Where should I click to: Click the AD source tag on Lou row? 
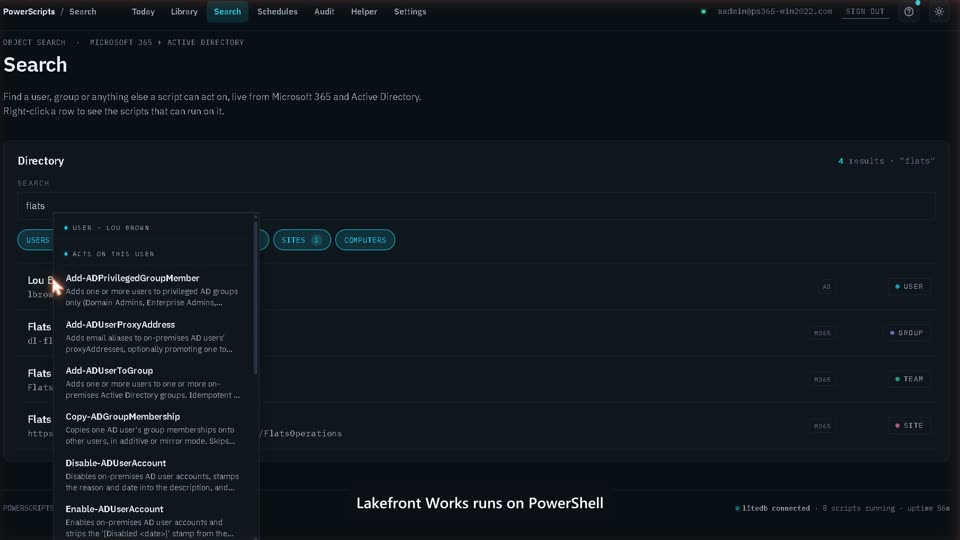[x=827, y=287]
